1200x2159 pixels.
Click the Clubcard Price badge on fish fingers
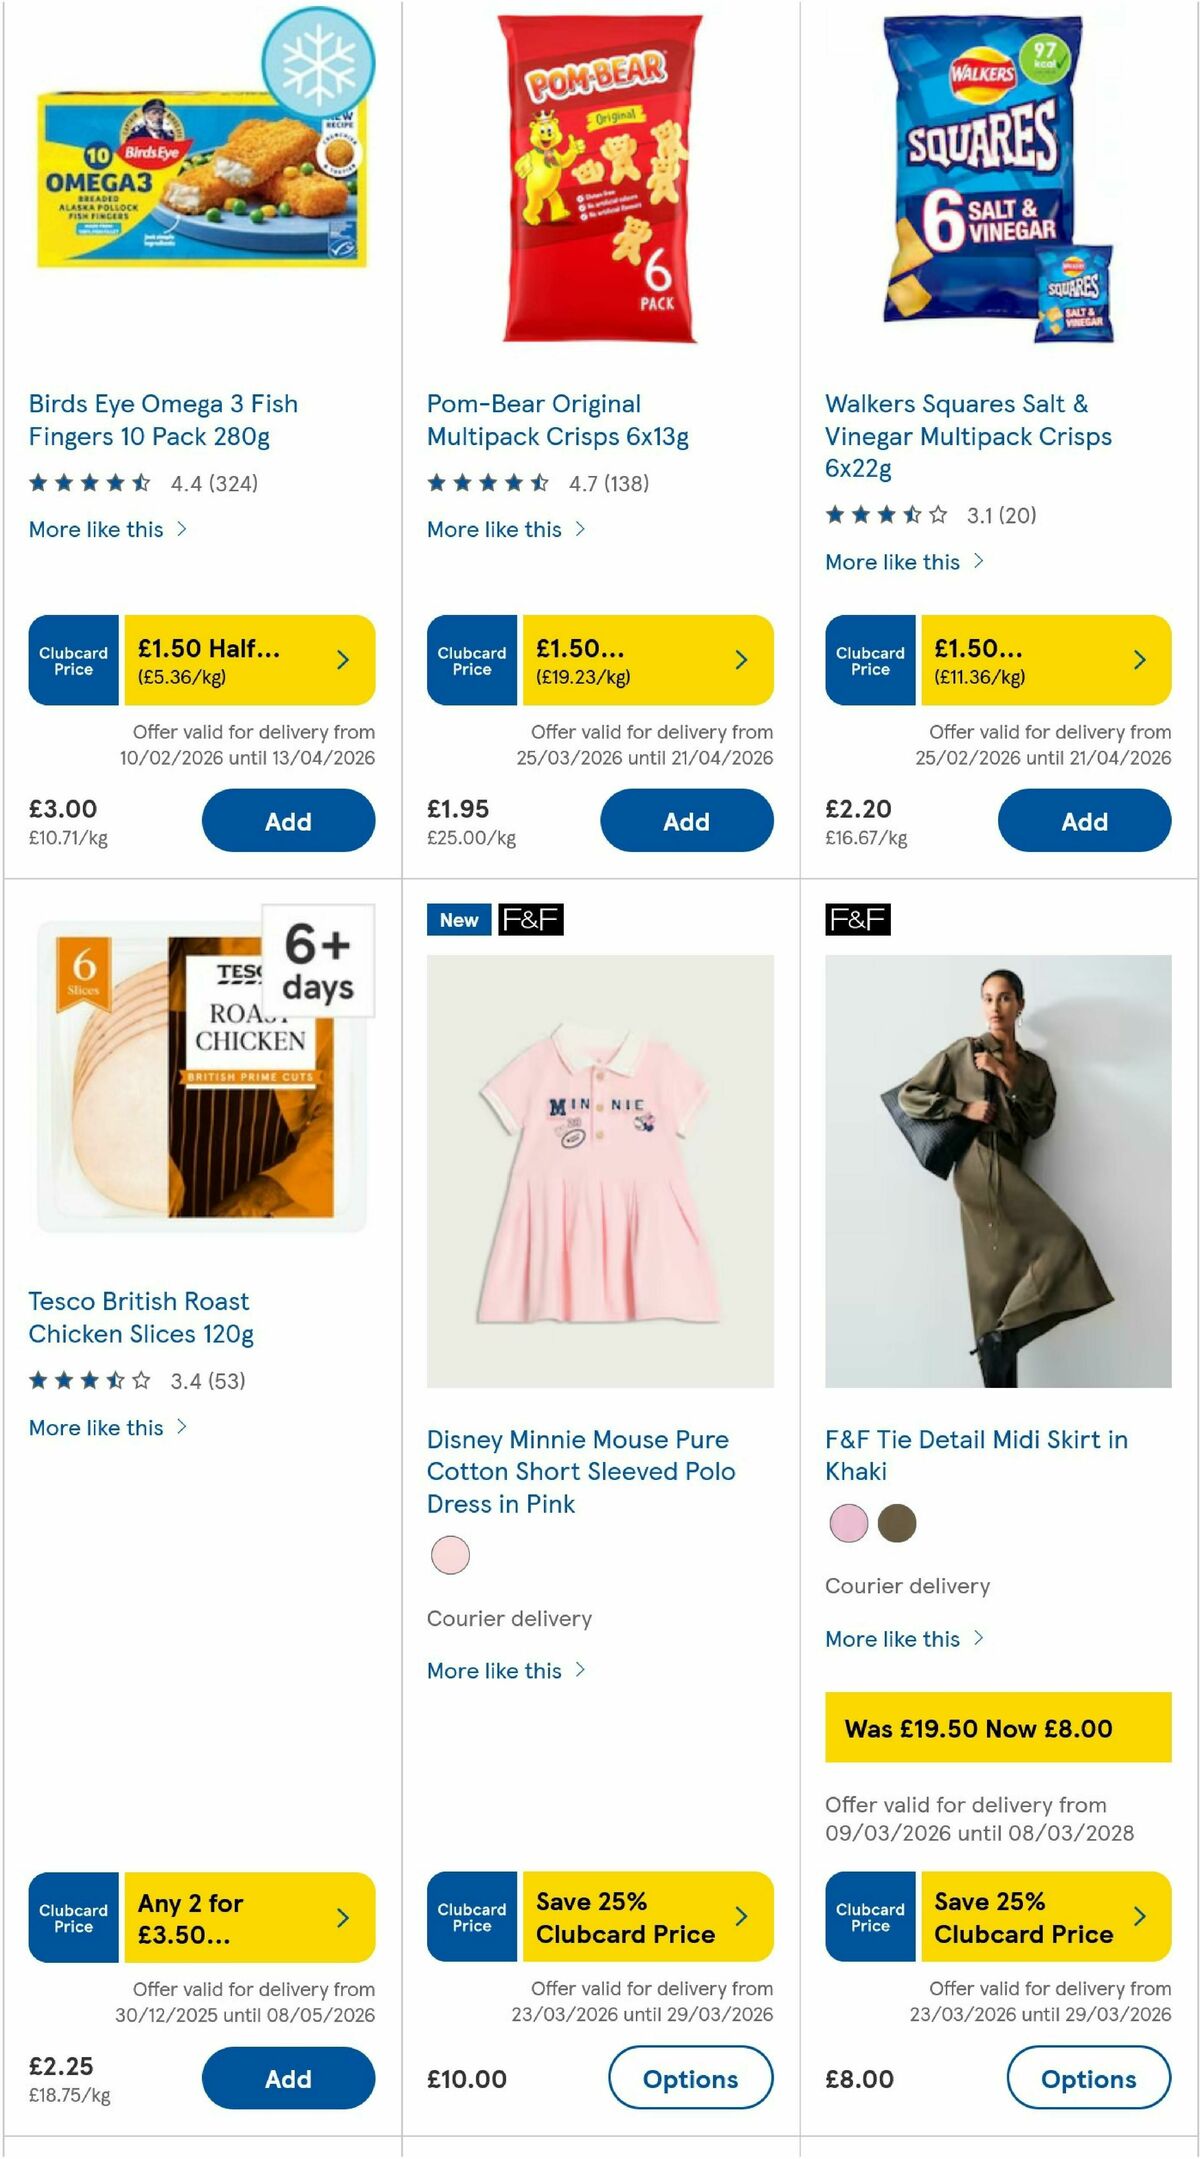pos(73,660)
